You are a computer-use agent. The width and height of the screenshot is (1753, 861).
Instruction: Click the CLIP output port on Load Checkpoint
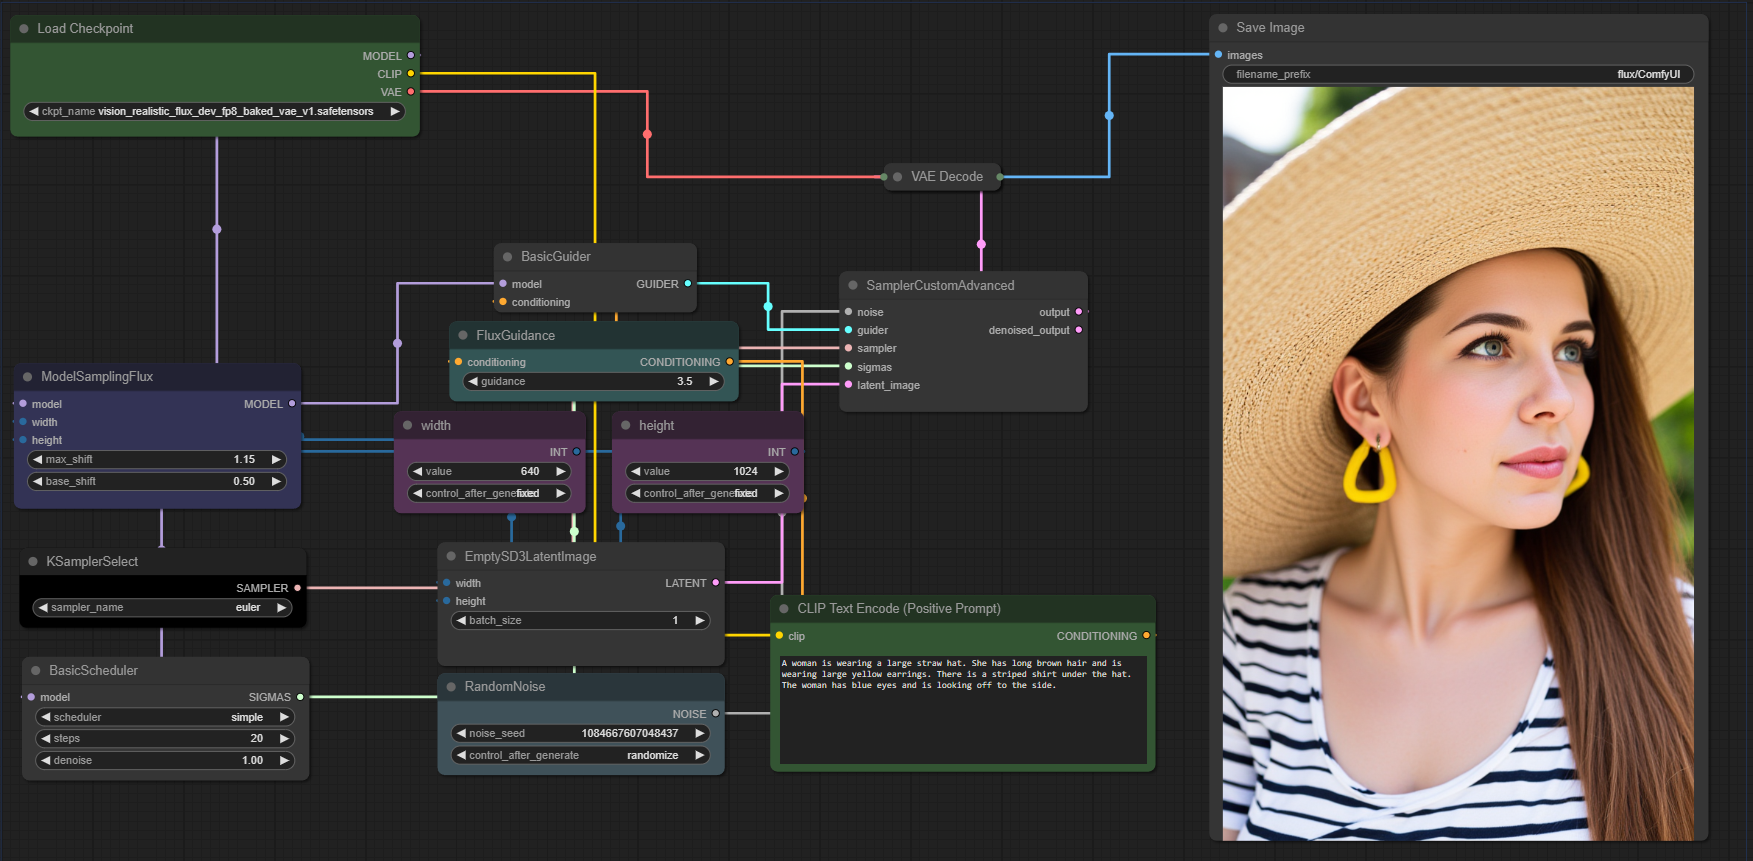pyautogui.click(x=410, y=74)
